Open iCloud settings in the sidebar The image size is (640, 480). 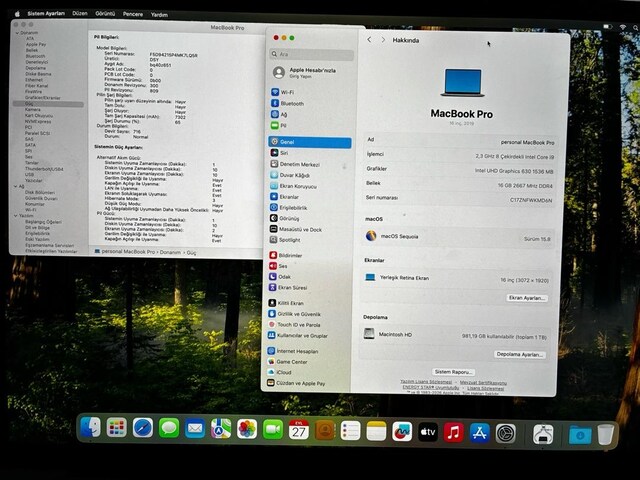point(280,372)
